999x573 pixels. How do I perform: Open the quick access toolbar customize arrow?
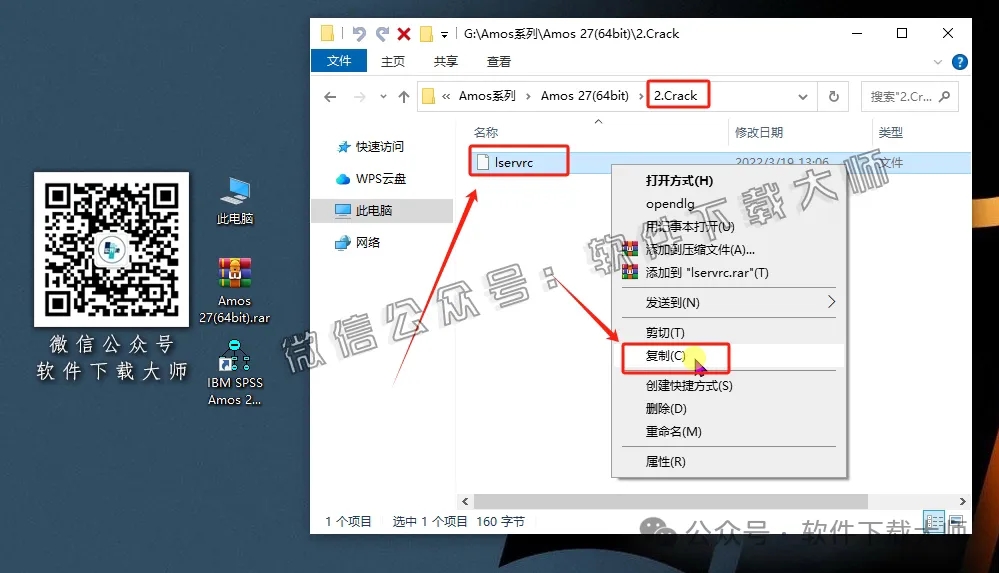444,34
